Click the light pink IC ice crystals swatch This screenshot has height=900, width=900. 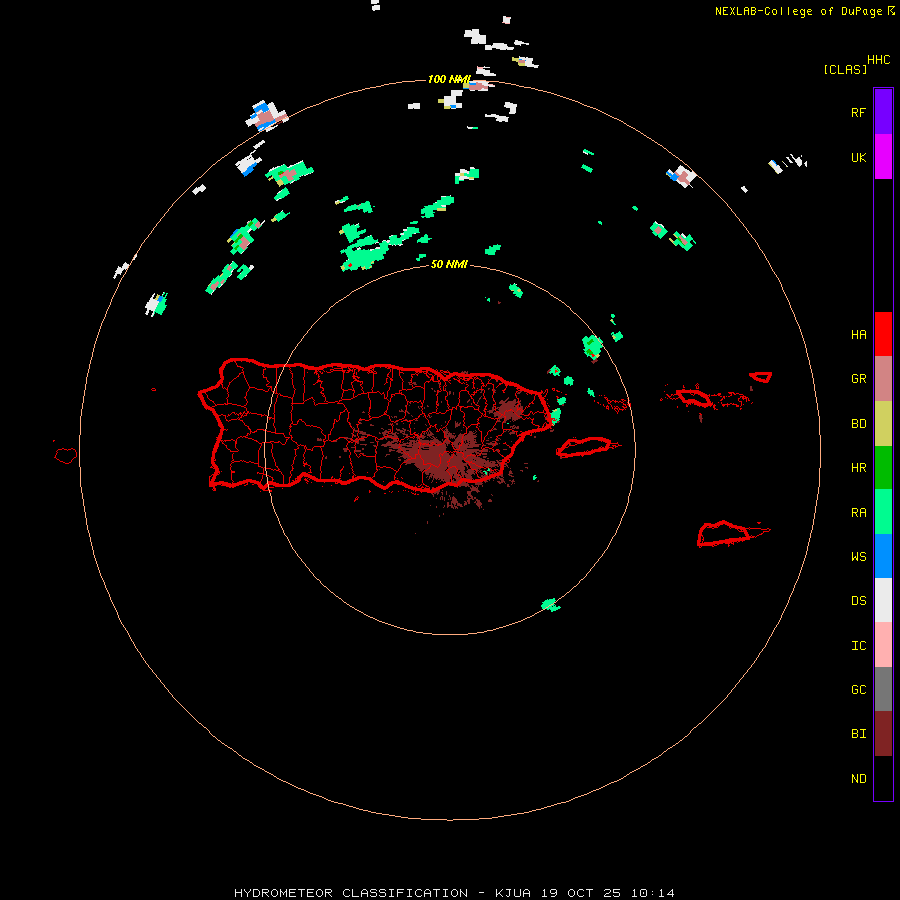[x=883, y=645]
